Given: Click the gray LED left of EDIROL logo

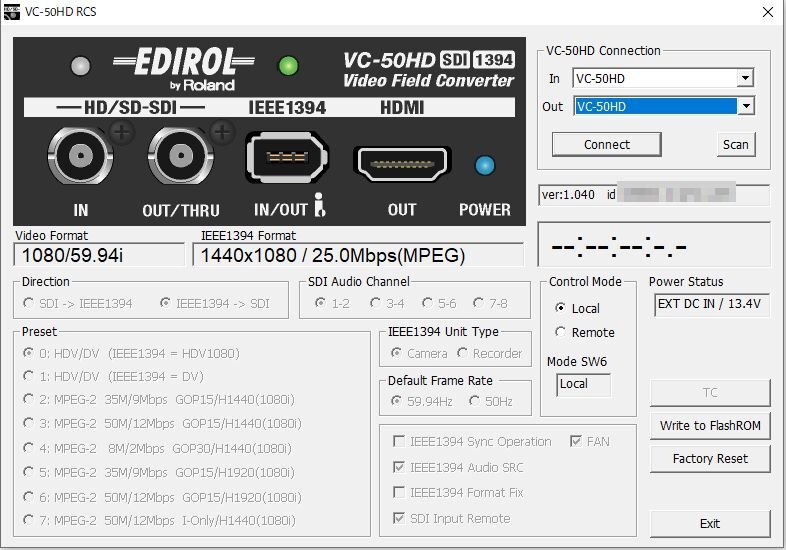Looking at the screenshot, I should [x=80, y=66].
